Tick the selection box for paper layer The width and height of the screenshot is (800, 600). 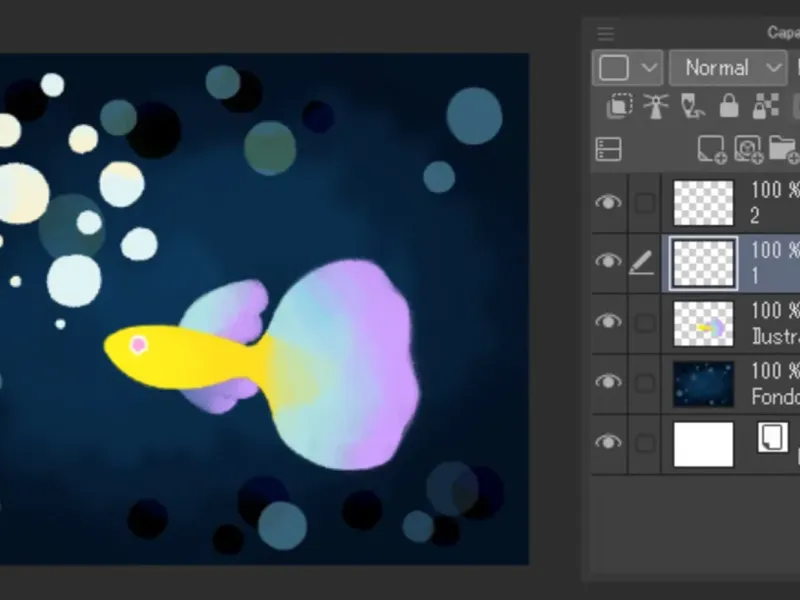point(644,443)
